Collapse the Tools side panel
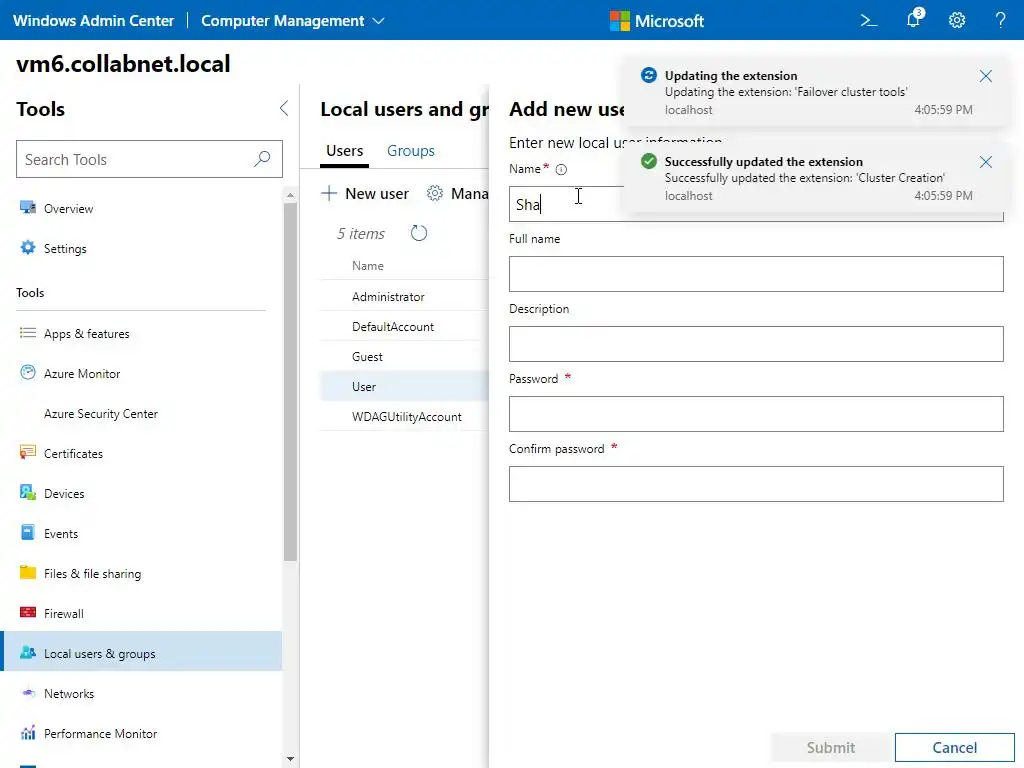This screenshot has height=768, width=1024. coord(284,109)
